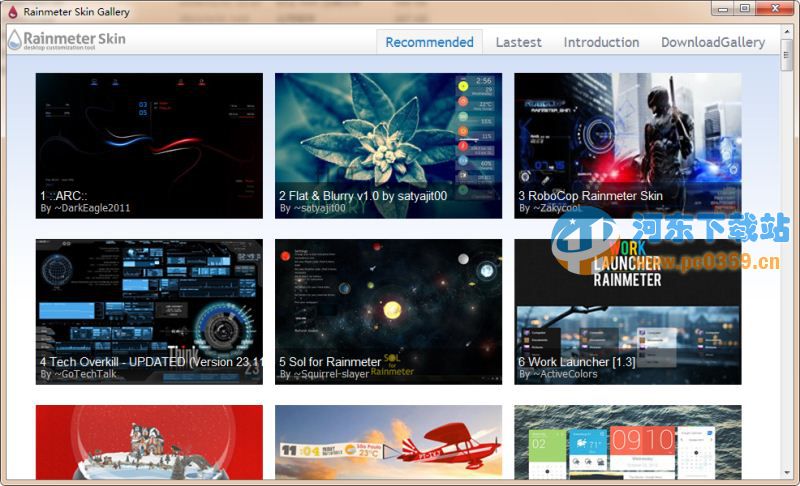Viewport: 800px width, 486px height.
Task: Open the Flat & Blurry v1.0 skin thumbnail
Action: point(388,146)
